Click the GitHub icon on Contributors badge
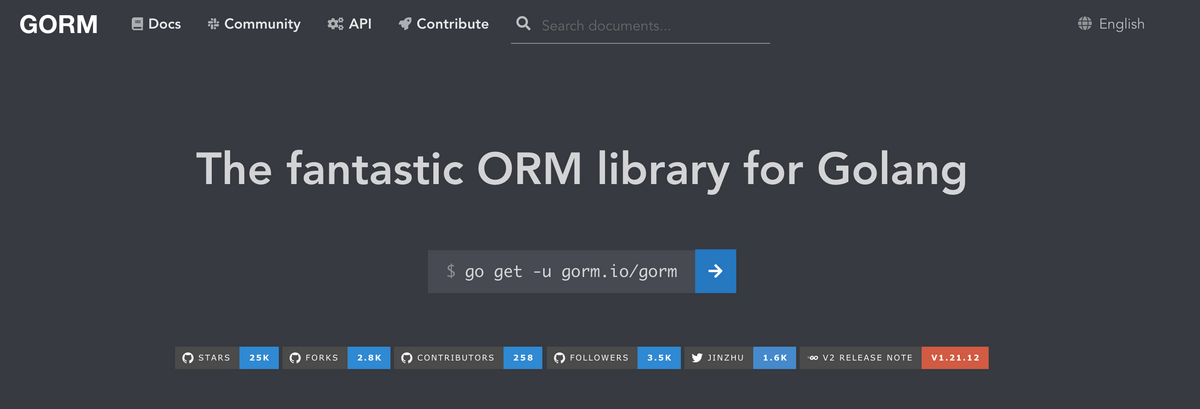Viewport: 1200px width, 409px height. (x=406, y=358)
